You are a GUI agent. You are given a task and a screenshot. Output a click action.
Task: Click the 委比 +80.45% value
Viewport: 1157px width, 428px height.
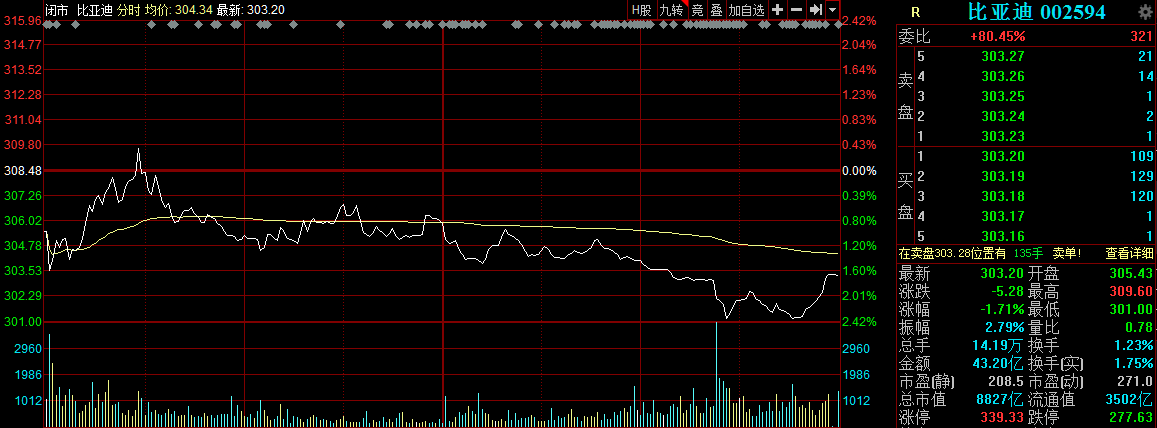click(x=998, y=35)
